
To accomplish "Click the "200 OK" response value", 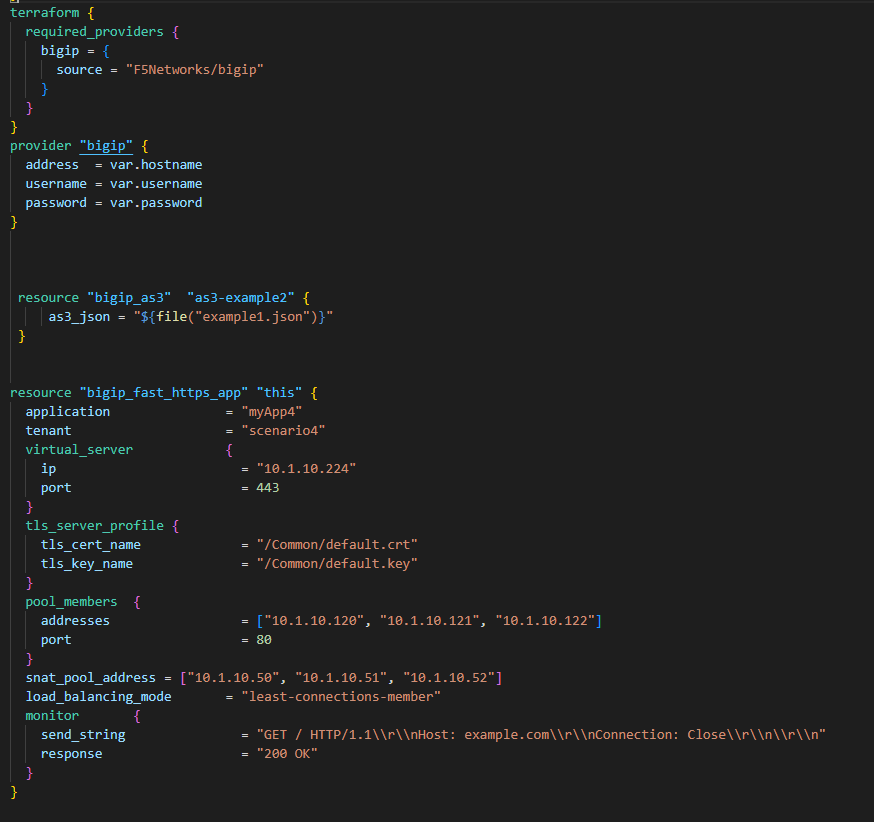I will [287, 754].
